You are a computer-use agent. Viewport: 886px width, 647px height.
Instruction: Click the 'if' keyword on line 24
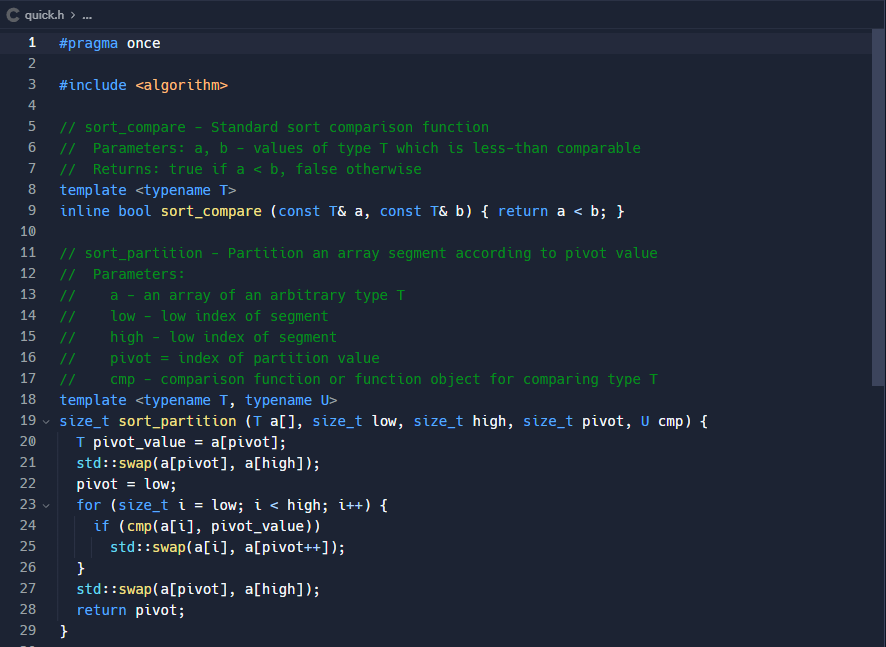click(x=102, y=526)
